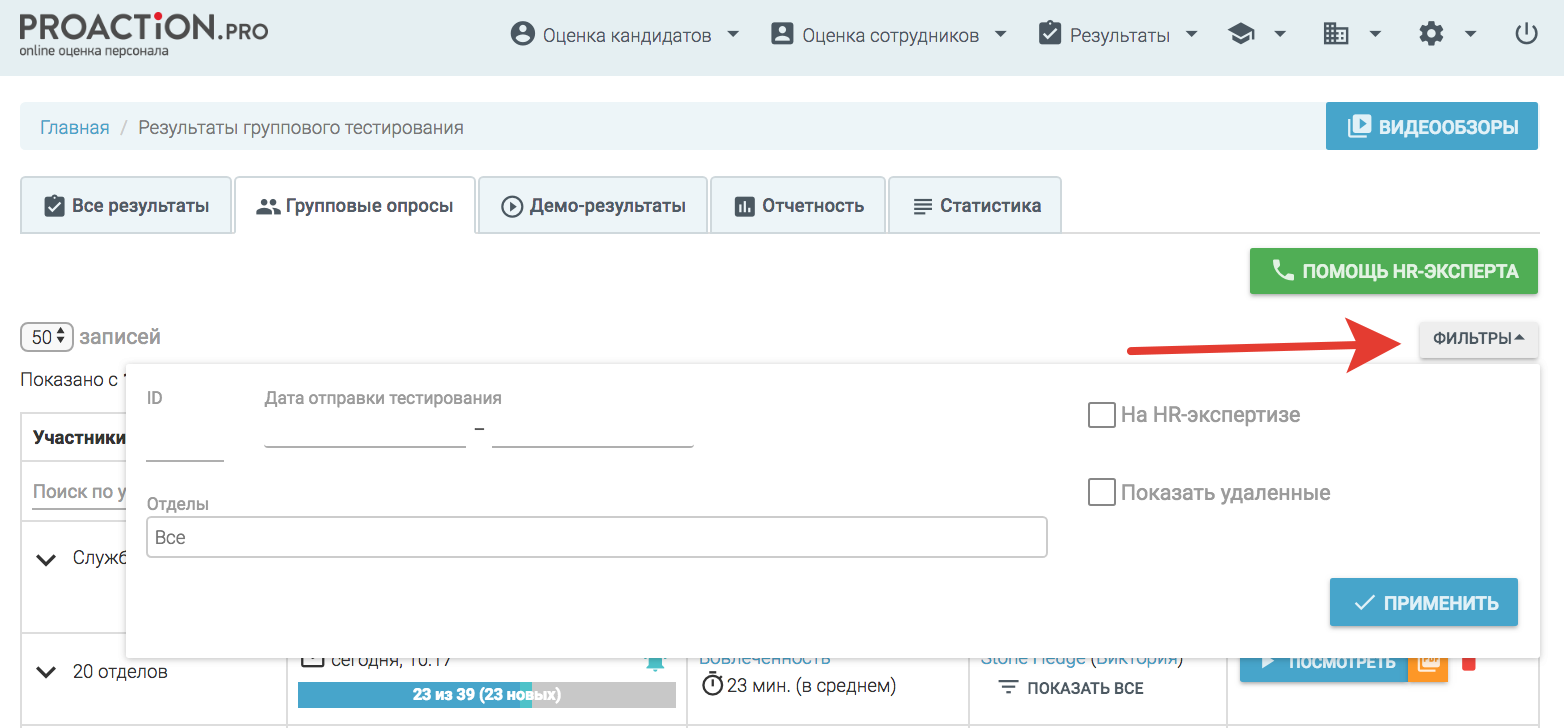Viewport: 1564px width, 728px height.
Task: Switch to the Демо-результаты tab
Action: click(x=593, y=206)
